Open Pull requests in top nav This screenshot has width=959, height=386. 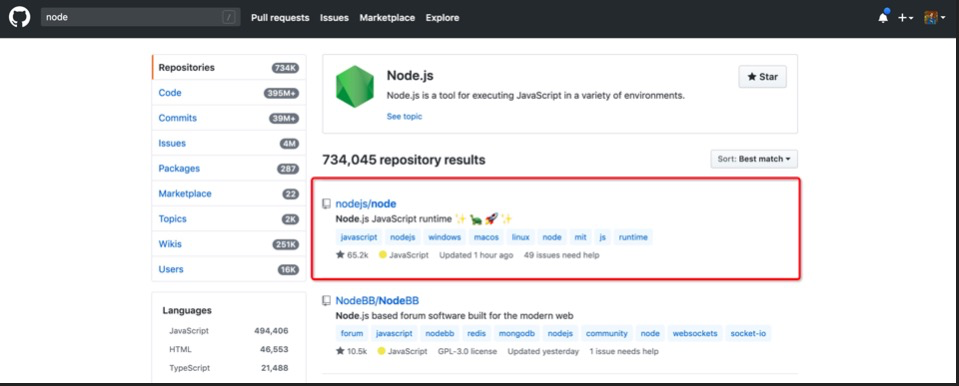tap(280, 18)
